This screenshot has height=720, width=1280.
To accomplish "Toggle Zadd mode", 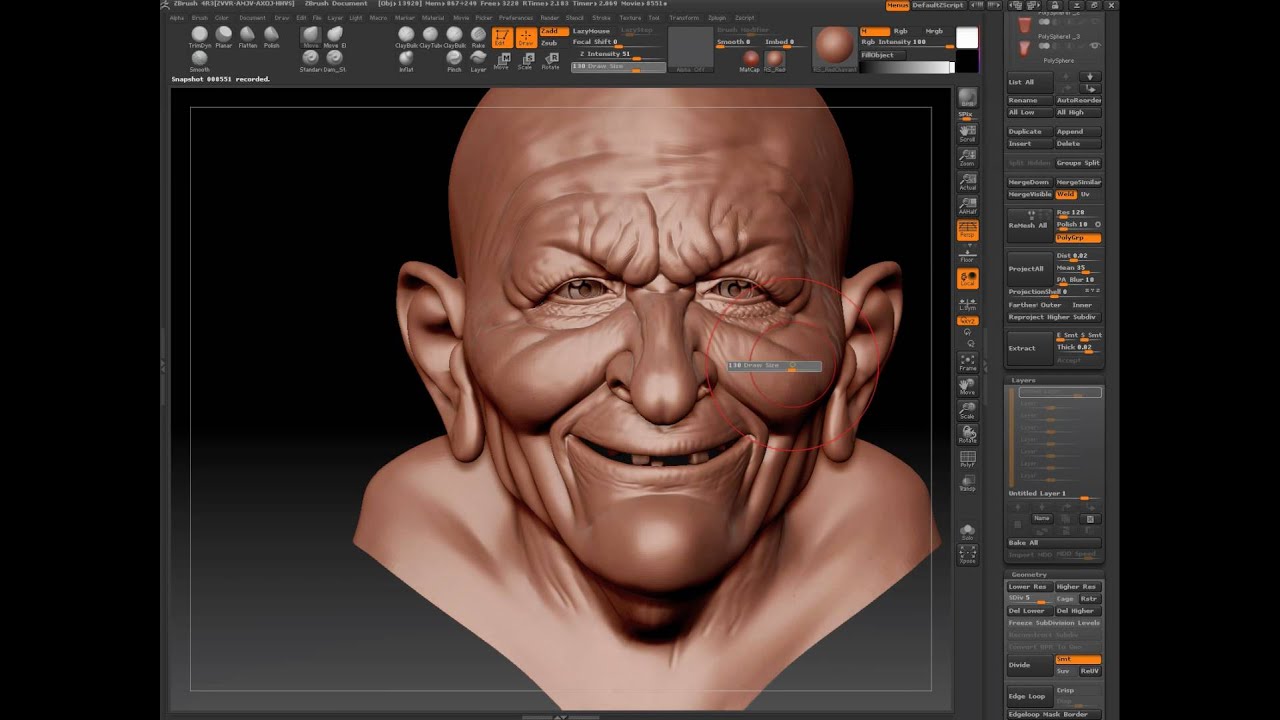I will pos(553,31).
